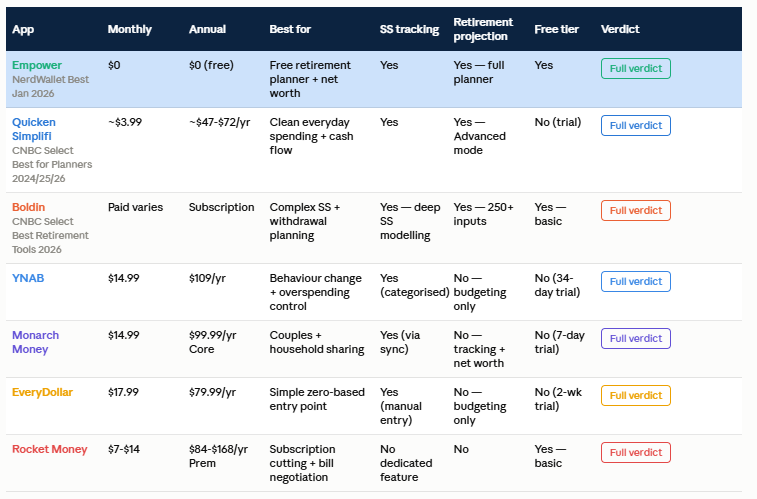Viewport: 757px width, 499px height.
Task: Follow the Quicken Simplifi app link
Action: point(34,129)
